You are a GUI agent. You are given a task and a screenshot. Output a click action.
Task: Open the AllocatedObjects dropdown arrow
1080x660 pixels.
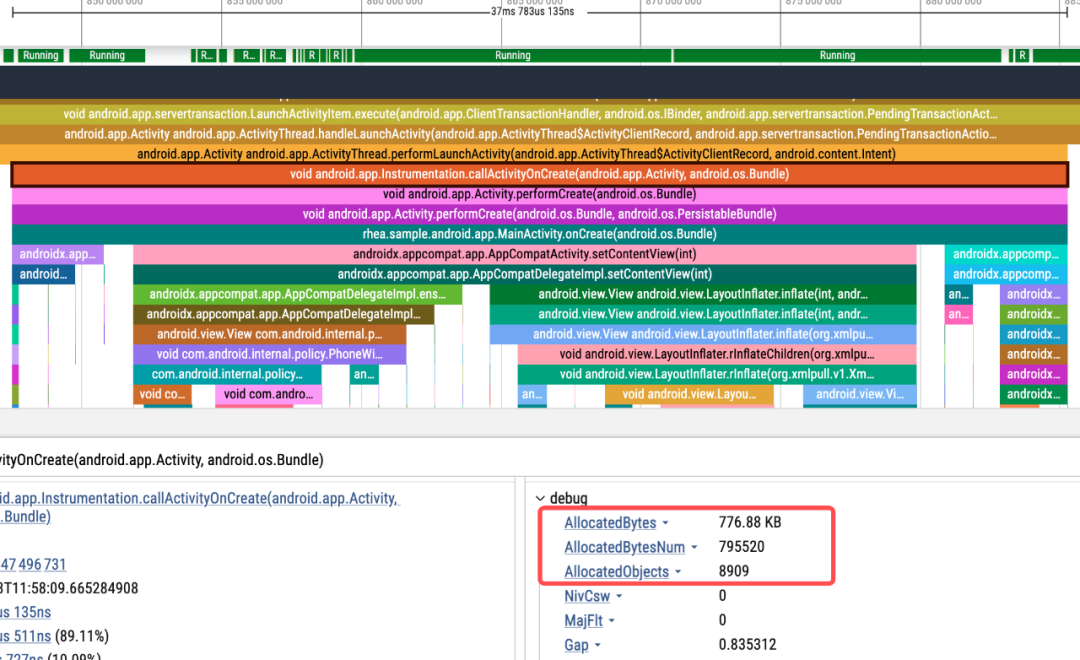[678, 572]
